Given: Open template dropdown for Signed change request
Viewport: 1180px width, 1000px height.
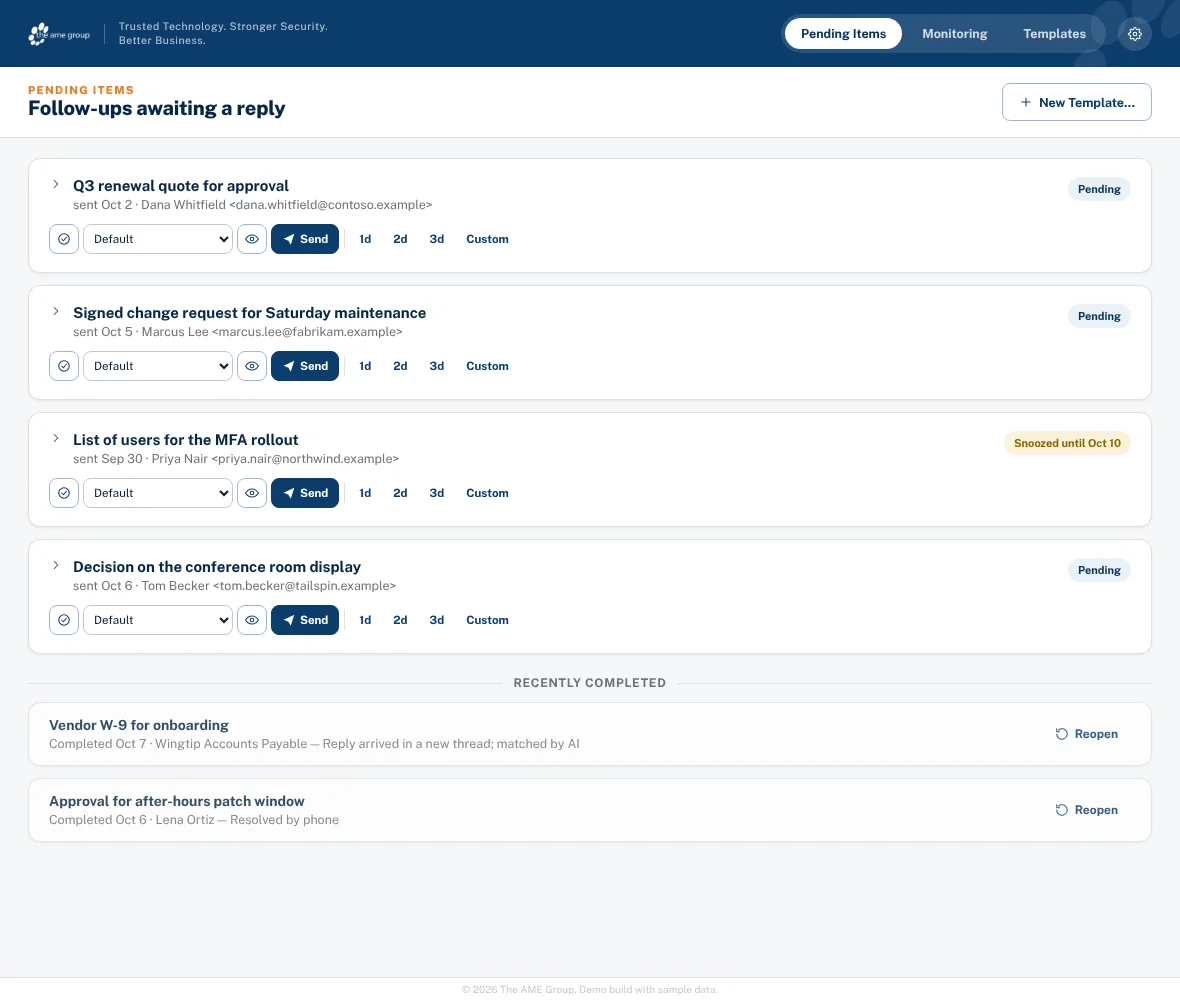Looking at the screenshot, I should [x=158, y=366].
